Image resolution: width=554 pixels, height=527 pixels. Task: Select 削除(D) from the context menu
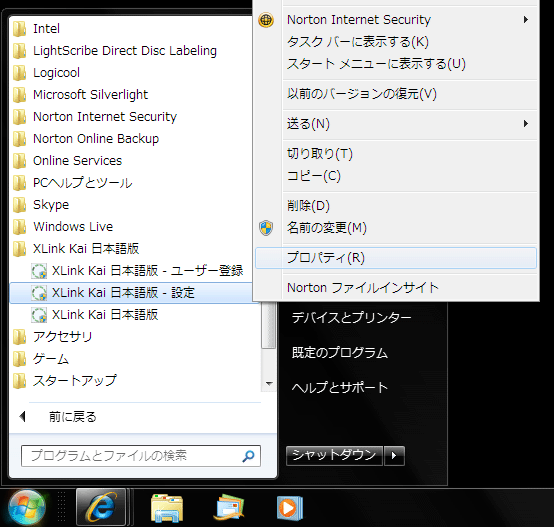[x=396, y=206]
